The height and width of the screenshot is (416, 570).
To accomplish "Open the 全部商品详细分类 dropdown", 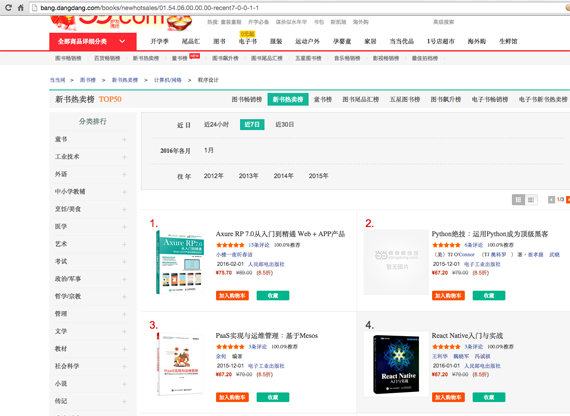I will point(93,41).
